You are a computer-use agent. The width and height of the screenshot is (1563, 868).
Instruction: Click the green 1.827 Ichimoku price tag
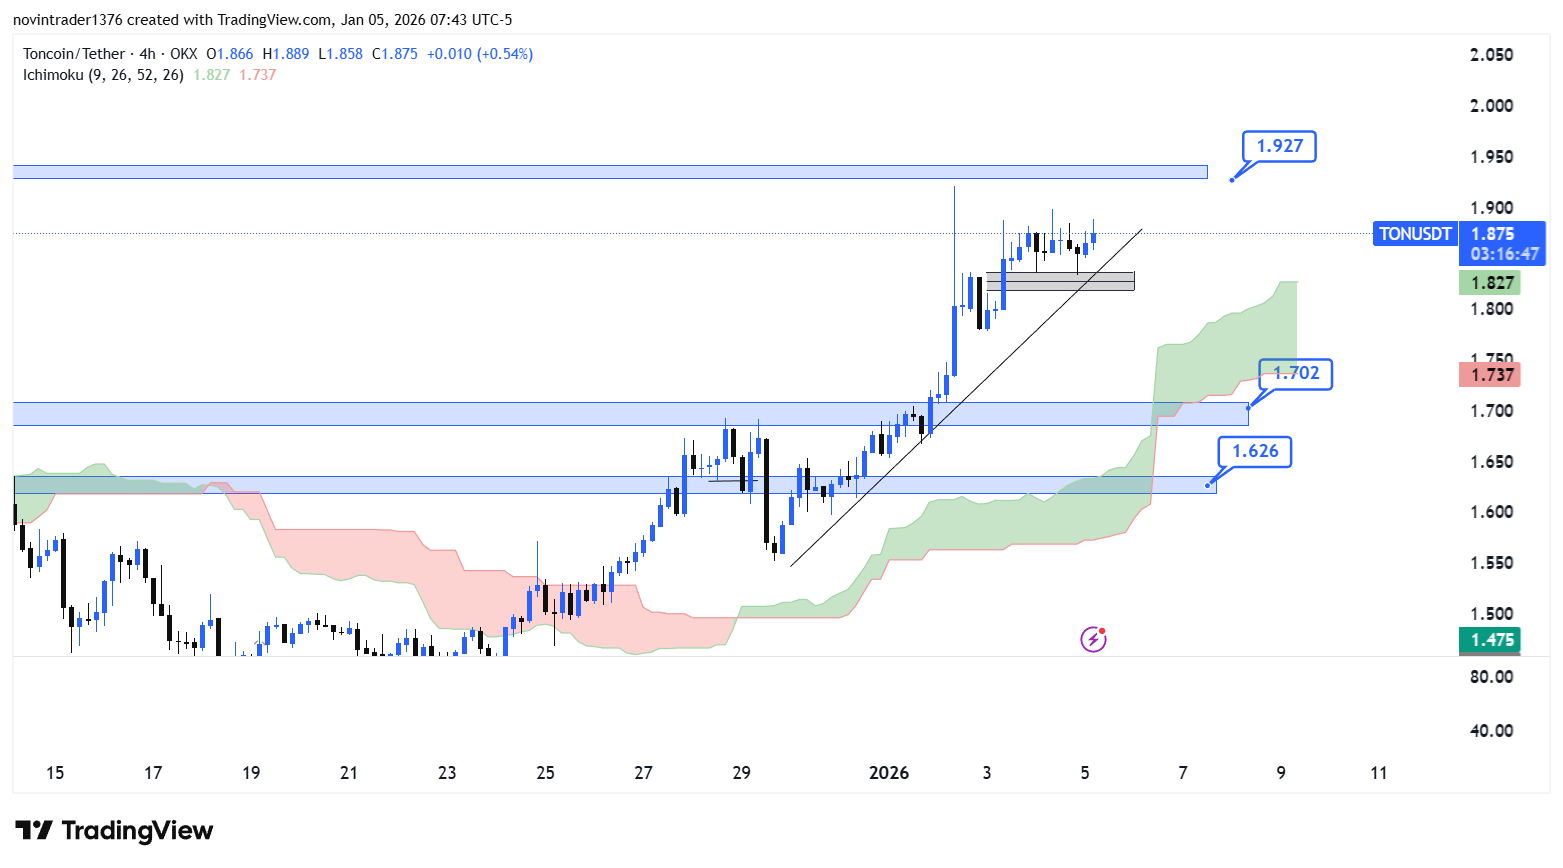[1490, 283]
